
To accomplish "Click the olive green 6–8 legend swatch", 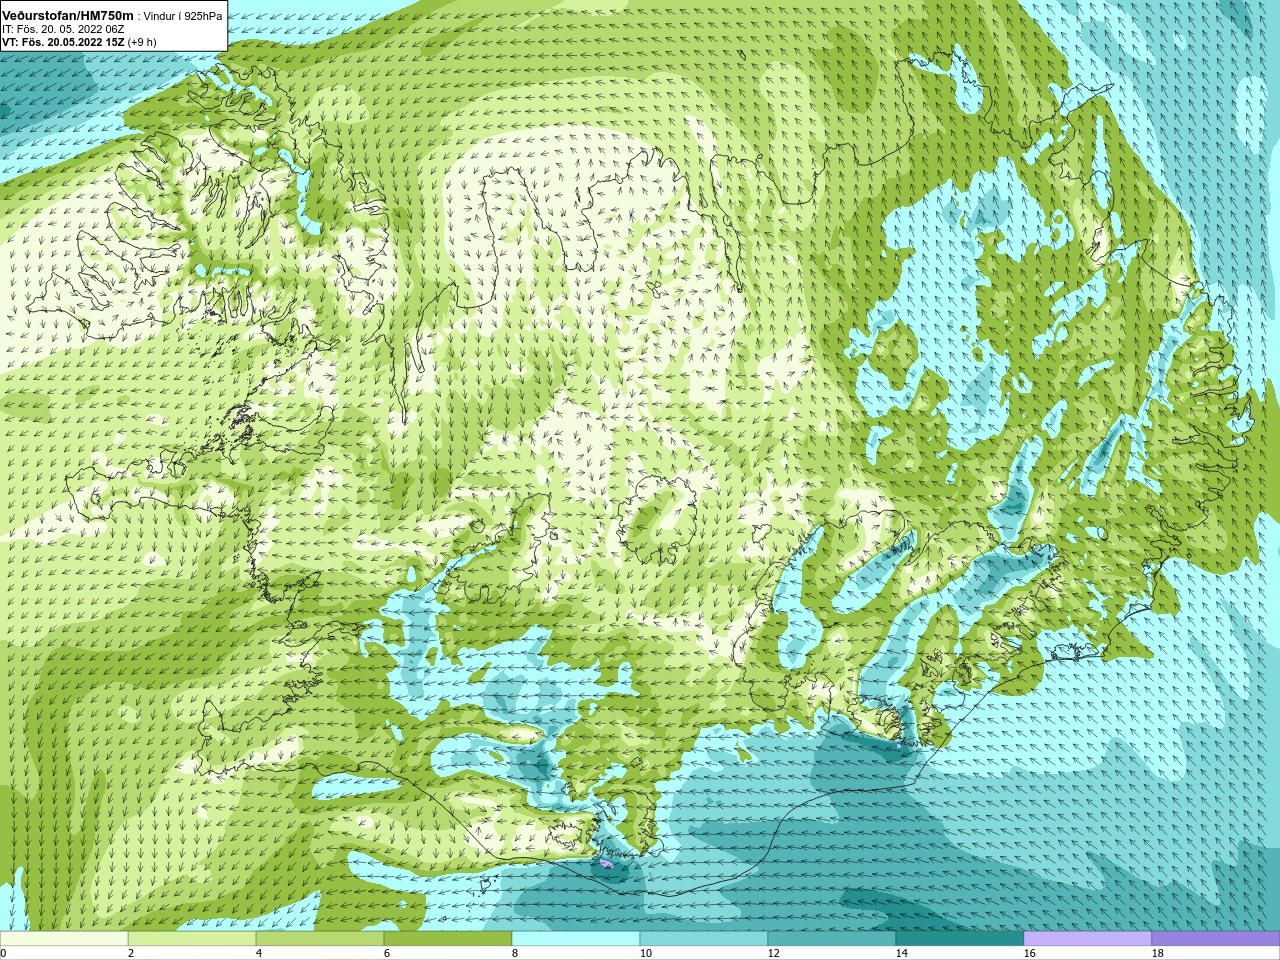I will (448, 939).
